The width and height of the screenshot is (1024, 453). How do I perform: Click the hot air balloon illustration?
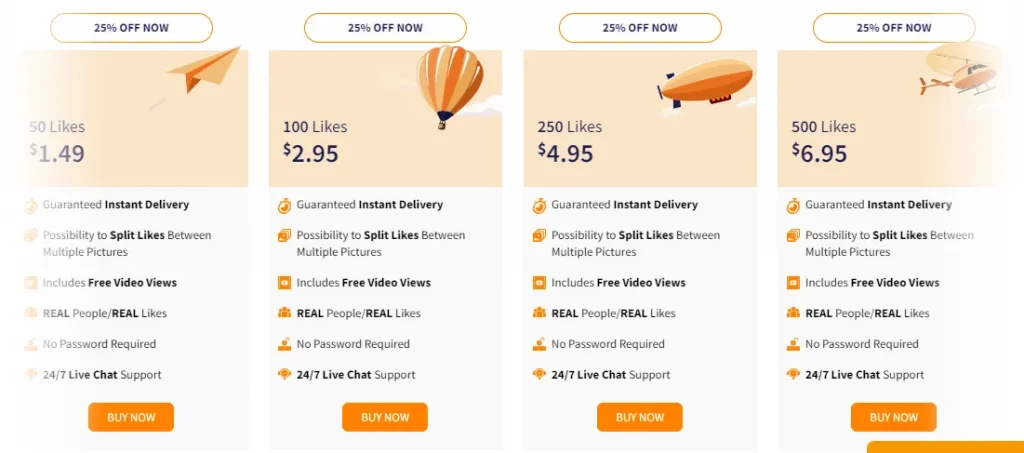point(449,84)
